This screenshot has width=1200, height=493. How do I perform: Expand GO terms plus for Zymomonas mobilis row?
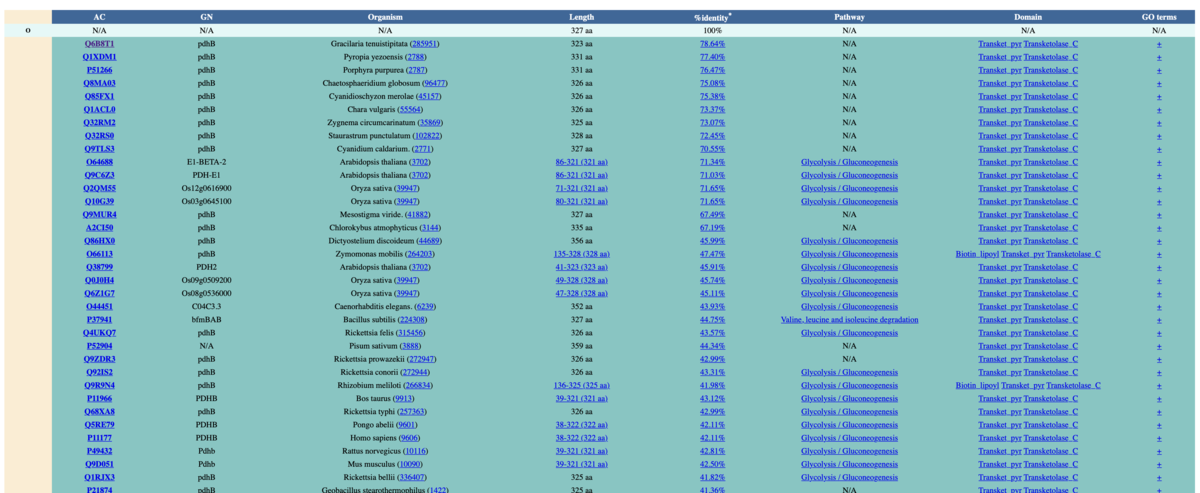point(1159,254)
